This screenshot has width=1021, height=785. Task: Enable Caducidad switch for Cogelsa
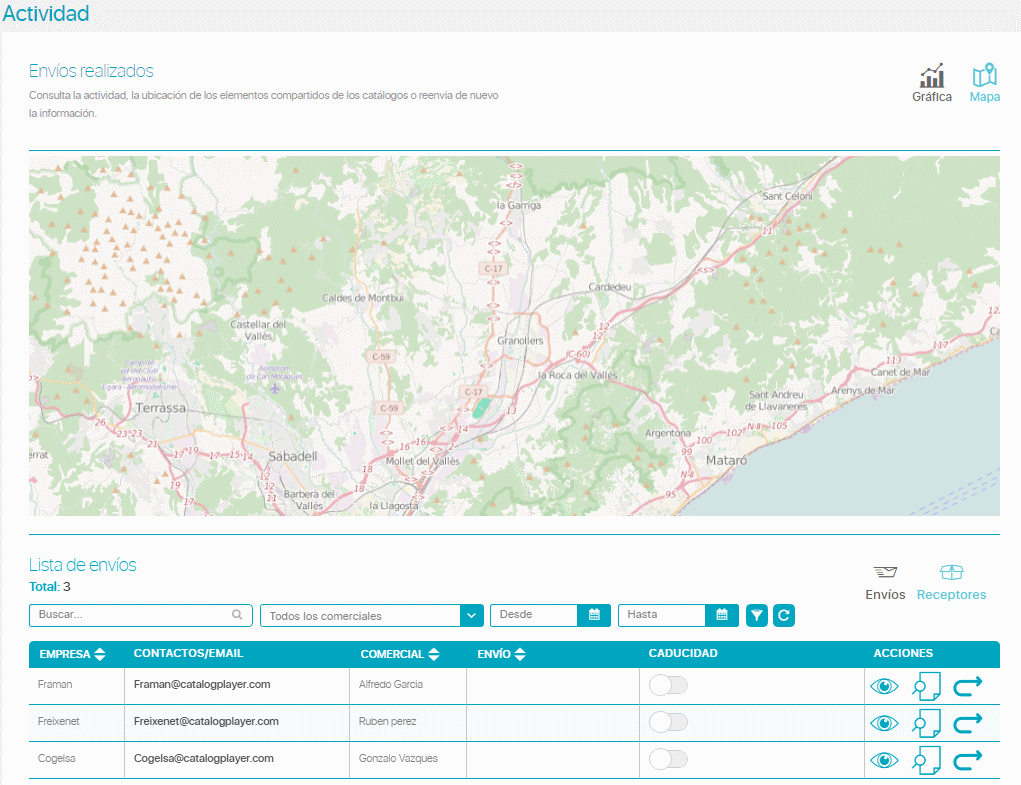668,759
